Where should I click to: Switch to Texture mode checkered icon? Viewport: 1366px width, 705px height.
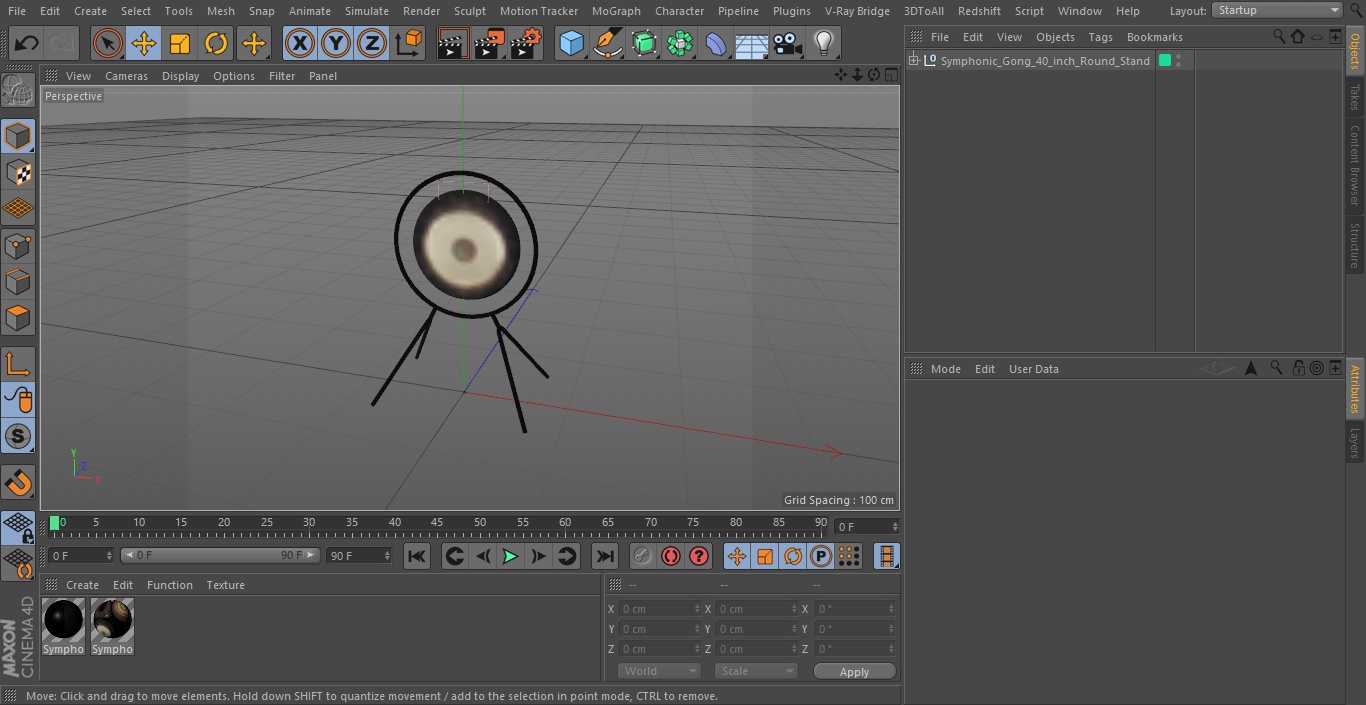pyautogui.click(x=18, y=172)
